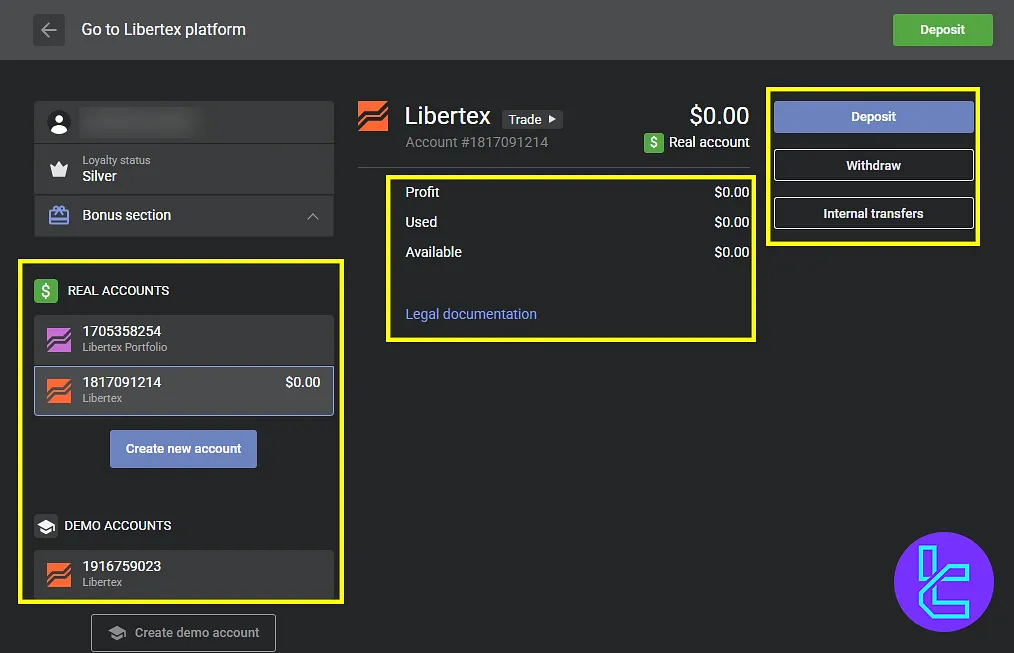Open the Legal documentation link
The height and width of the screenshot is (653, 1014).
(471, 314)
